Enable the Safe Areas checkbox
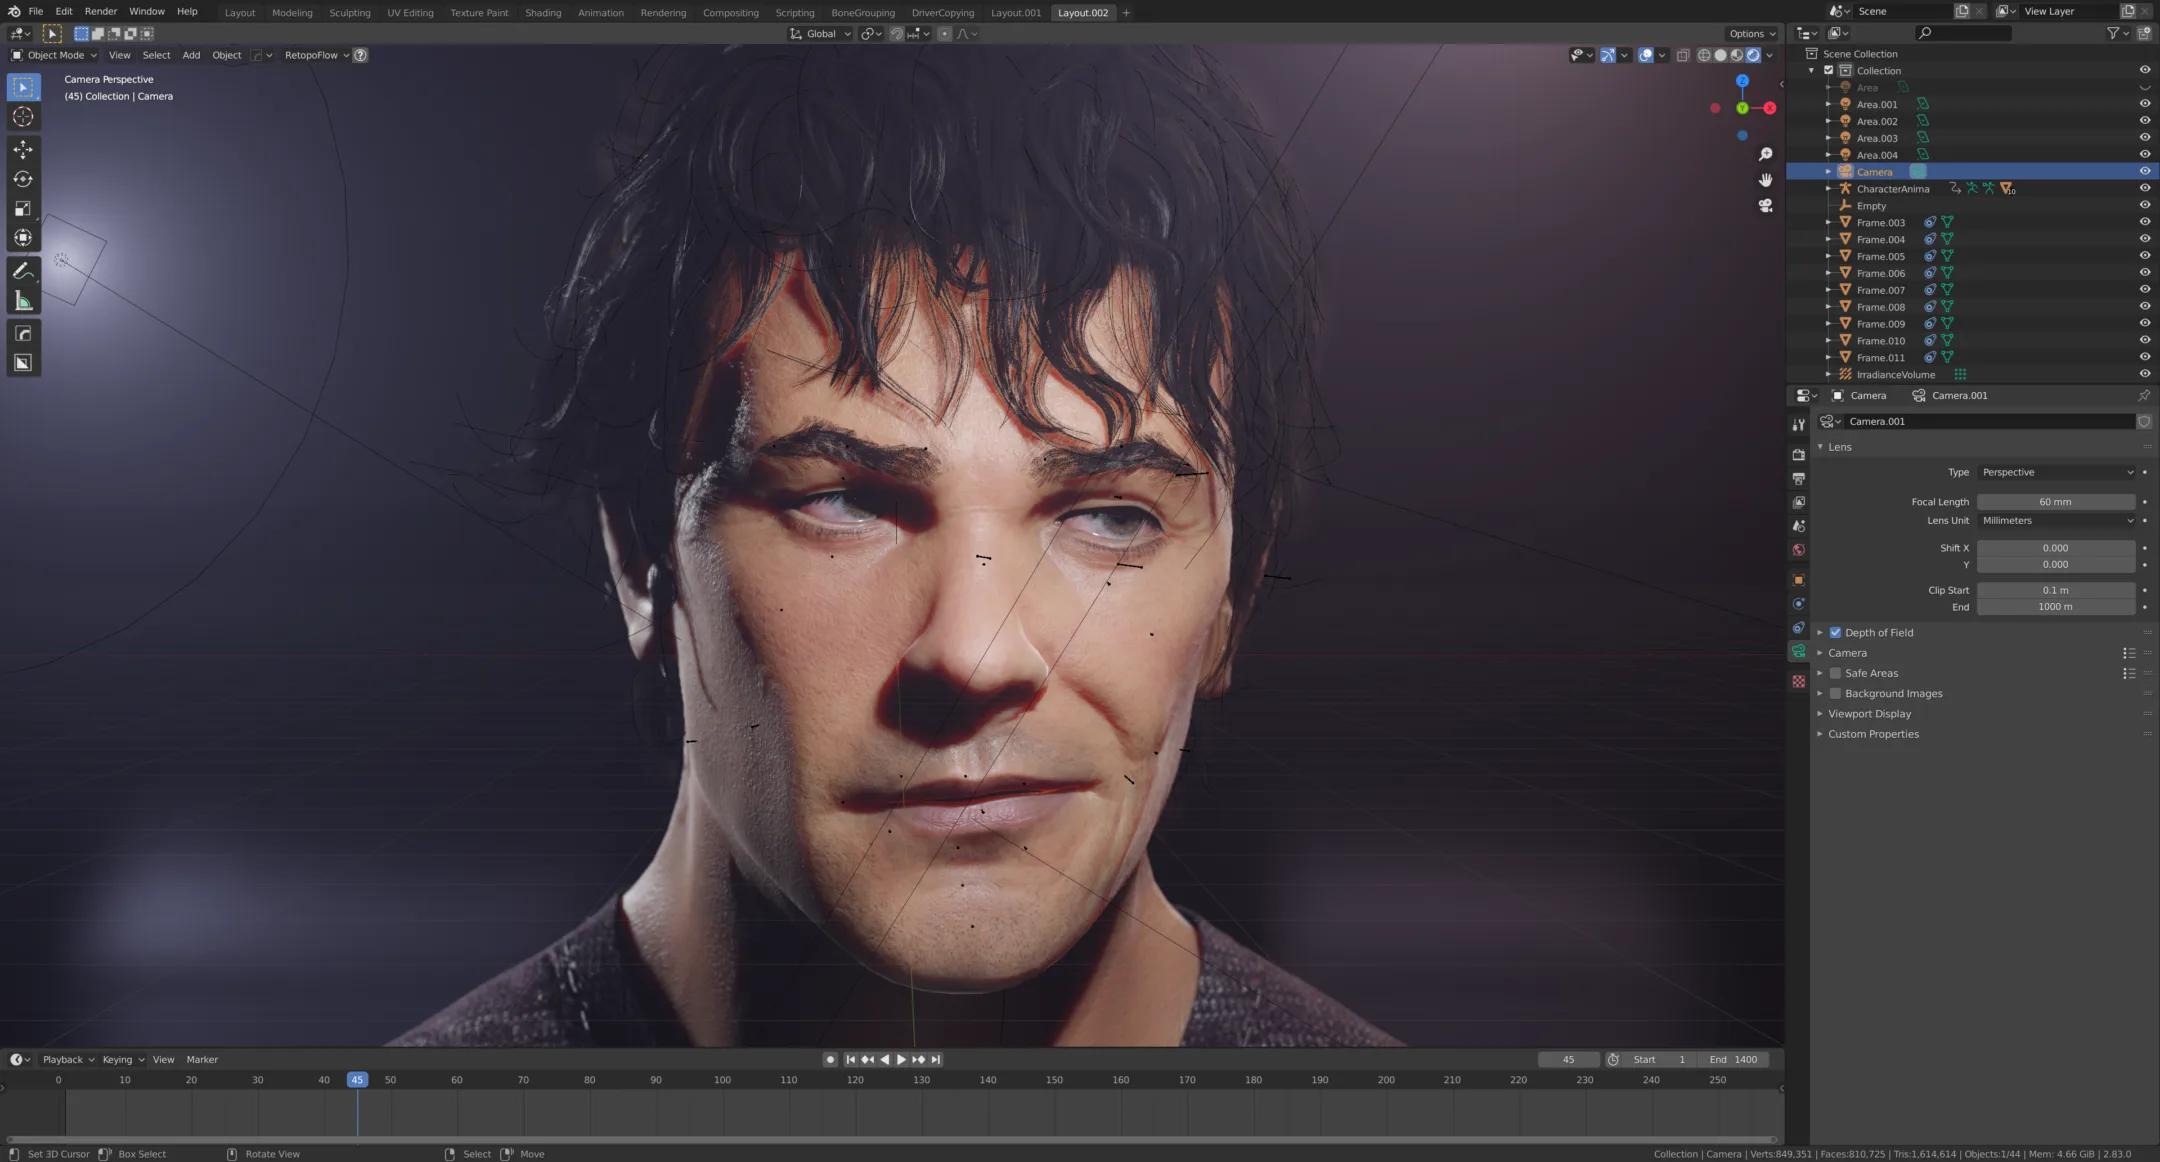The image size is (2160, 1162). pyautogui.click(x=1835, y=673)
